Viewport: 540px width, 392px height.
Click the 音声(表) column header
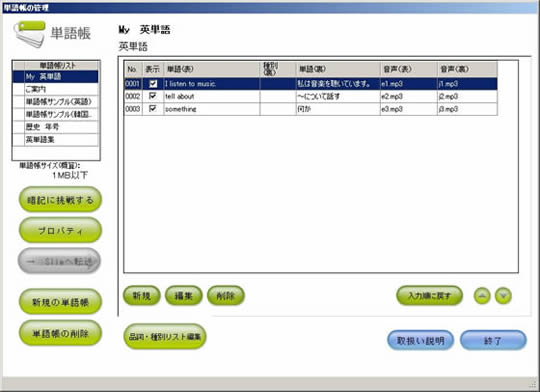pos(409,69)
